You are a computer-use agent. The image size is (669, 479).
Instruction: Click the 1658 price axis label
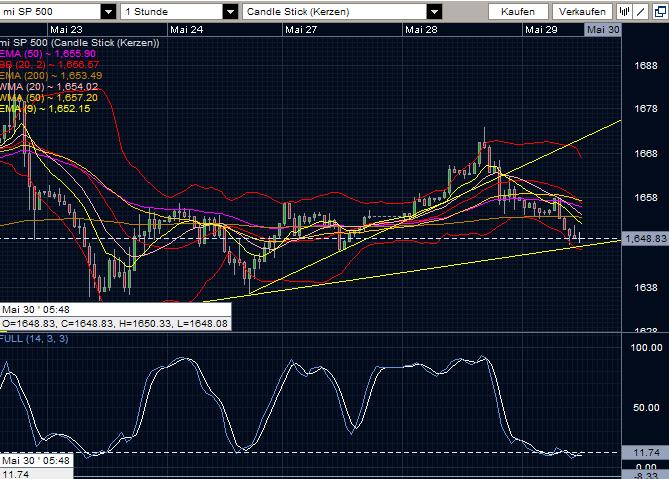click(646, 197)
